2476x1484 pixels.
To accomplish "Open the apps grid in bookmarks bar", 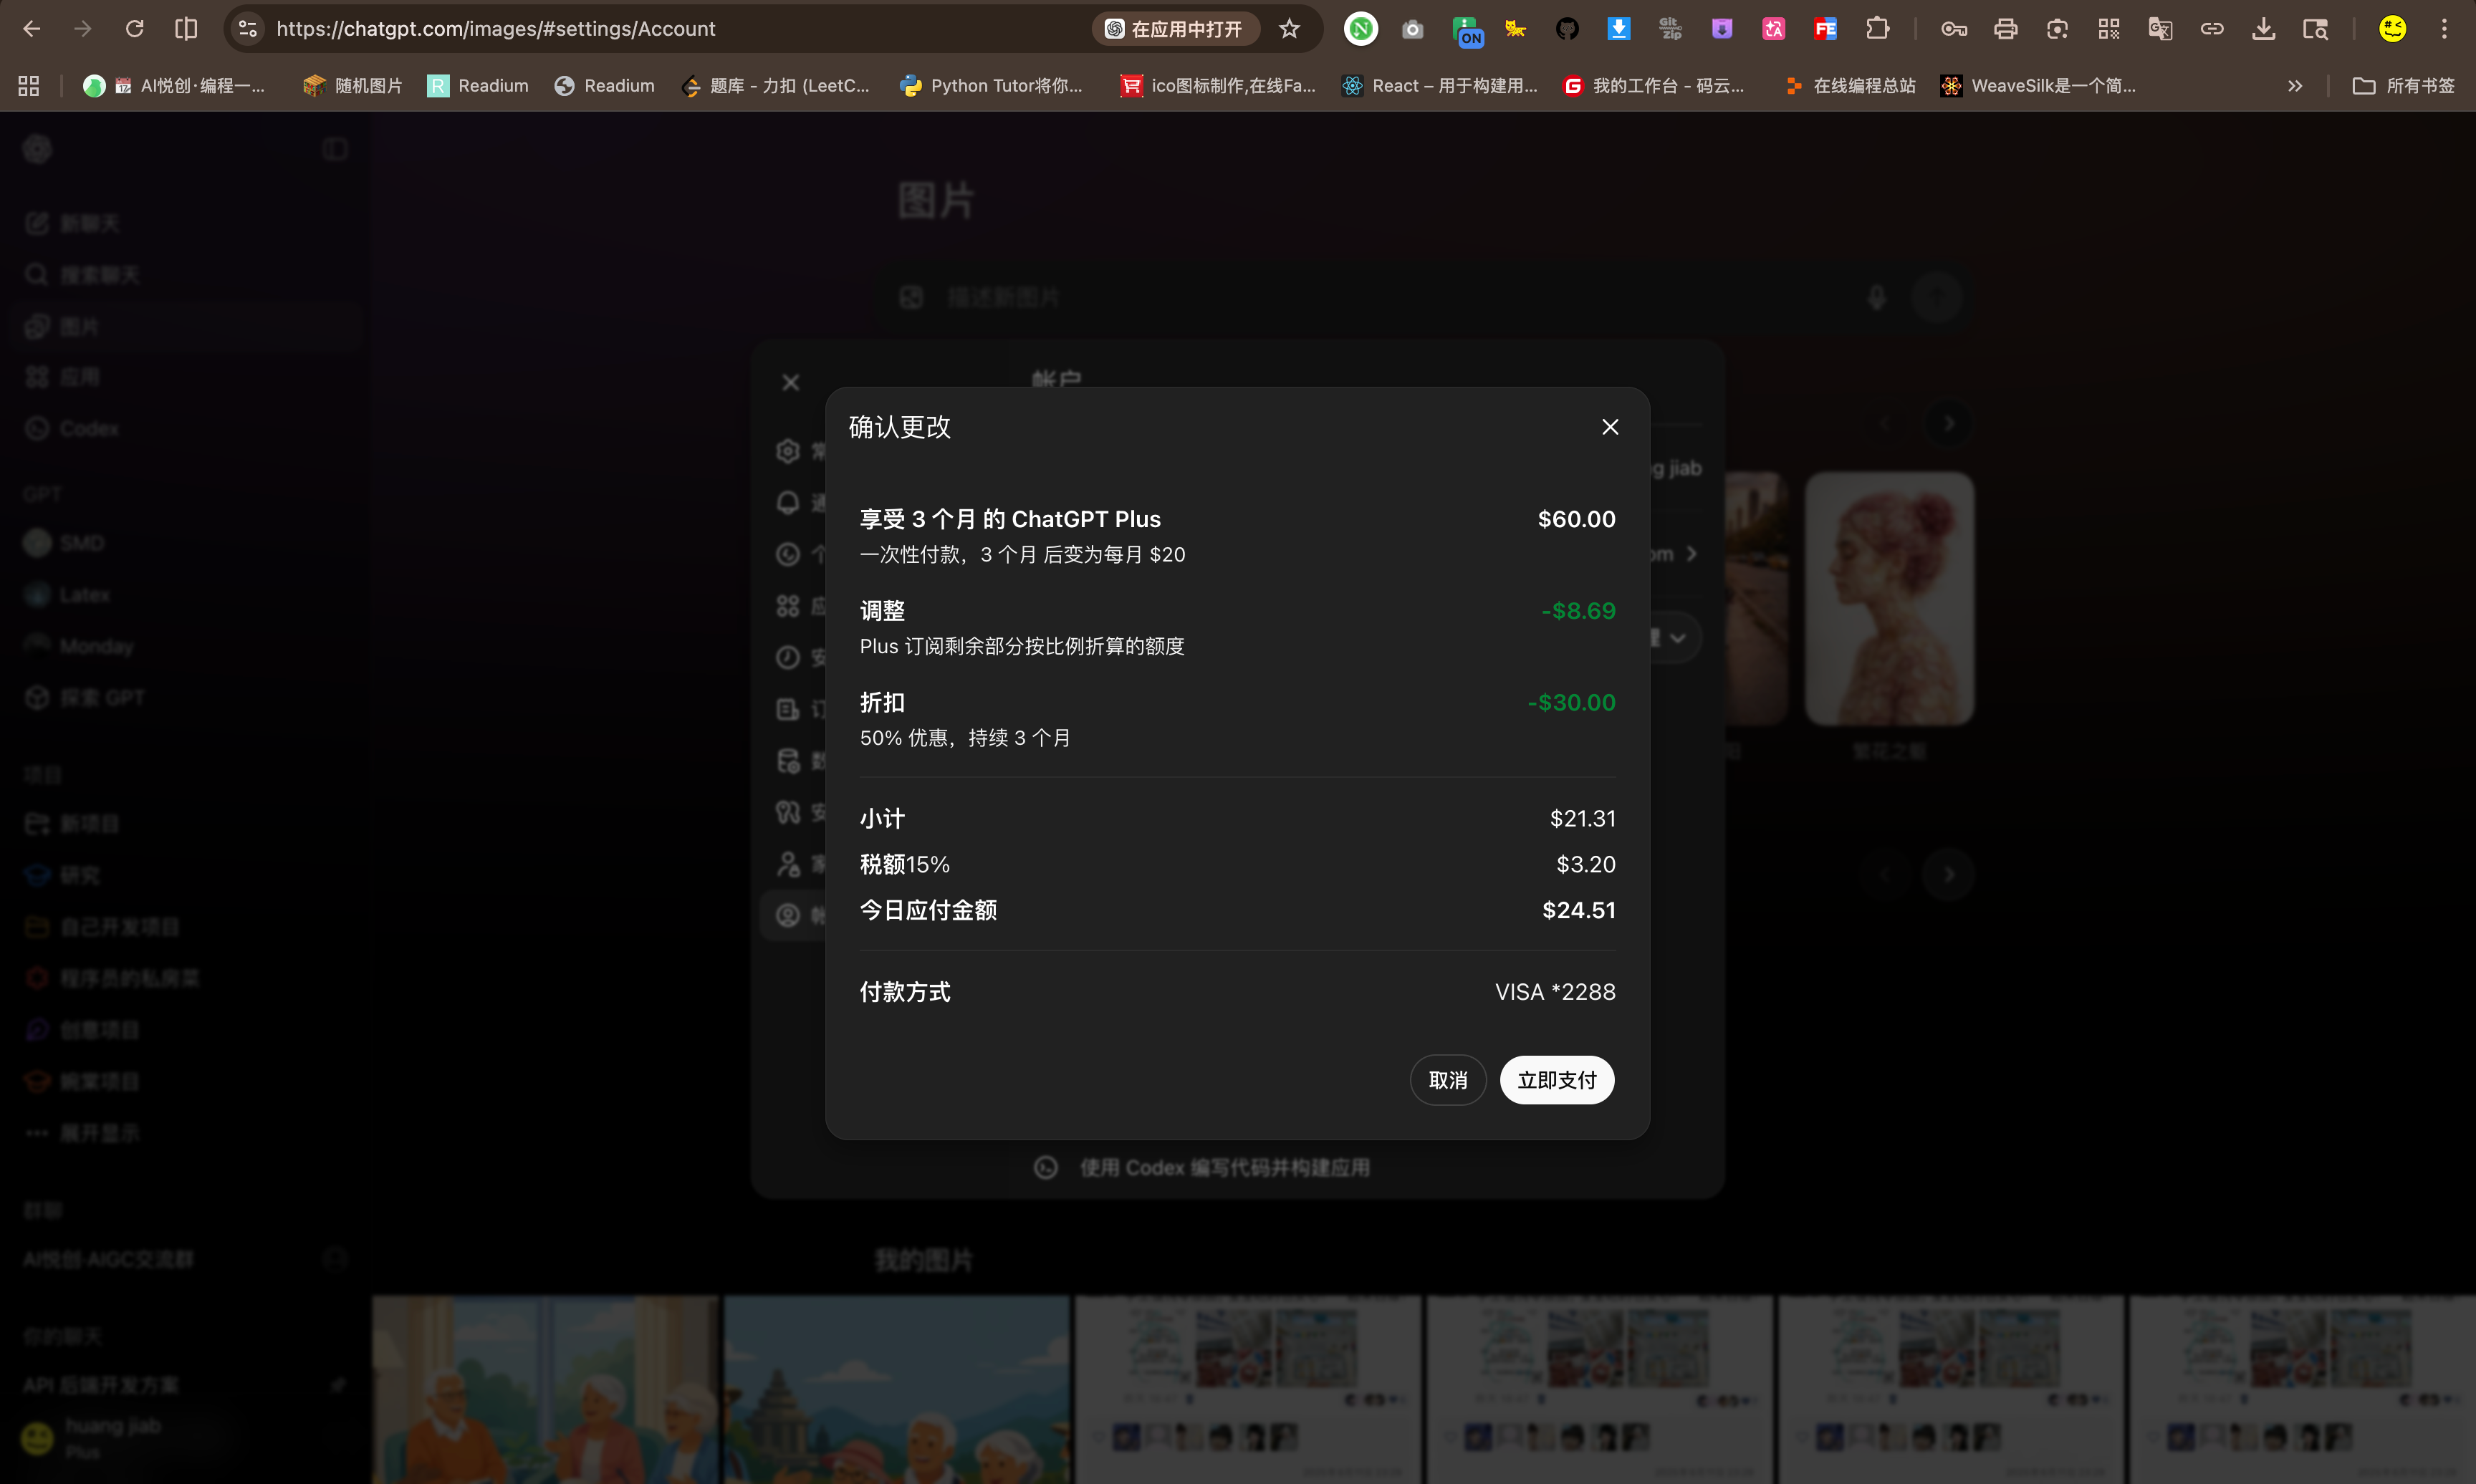I will click(29, 86).
